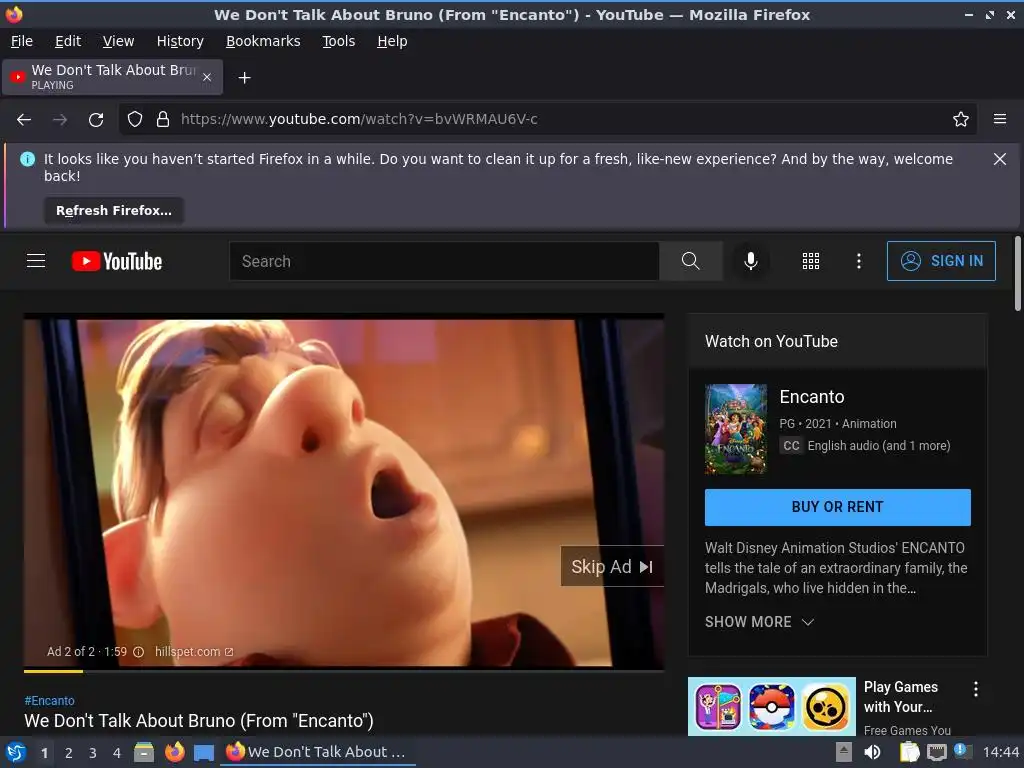The width and height of the screenshot is (1024, 768).
Task: Click the video ad progress bar
Action: tap(344, 671)
